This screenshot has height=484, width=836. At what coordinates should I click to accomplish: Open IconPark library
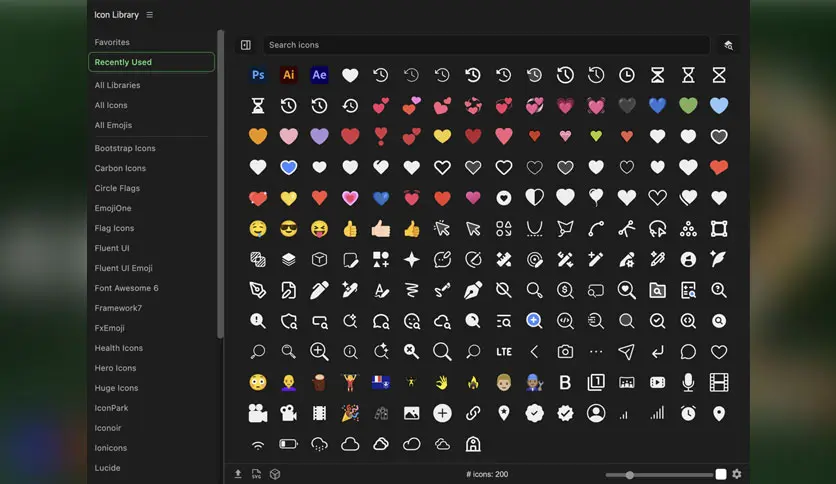pos(111,408)
